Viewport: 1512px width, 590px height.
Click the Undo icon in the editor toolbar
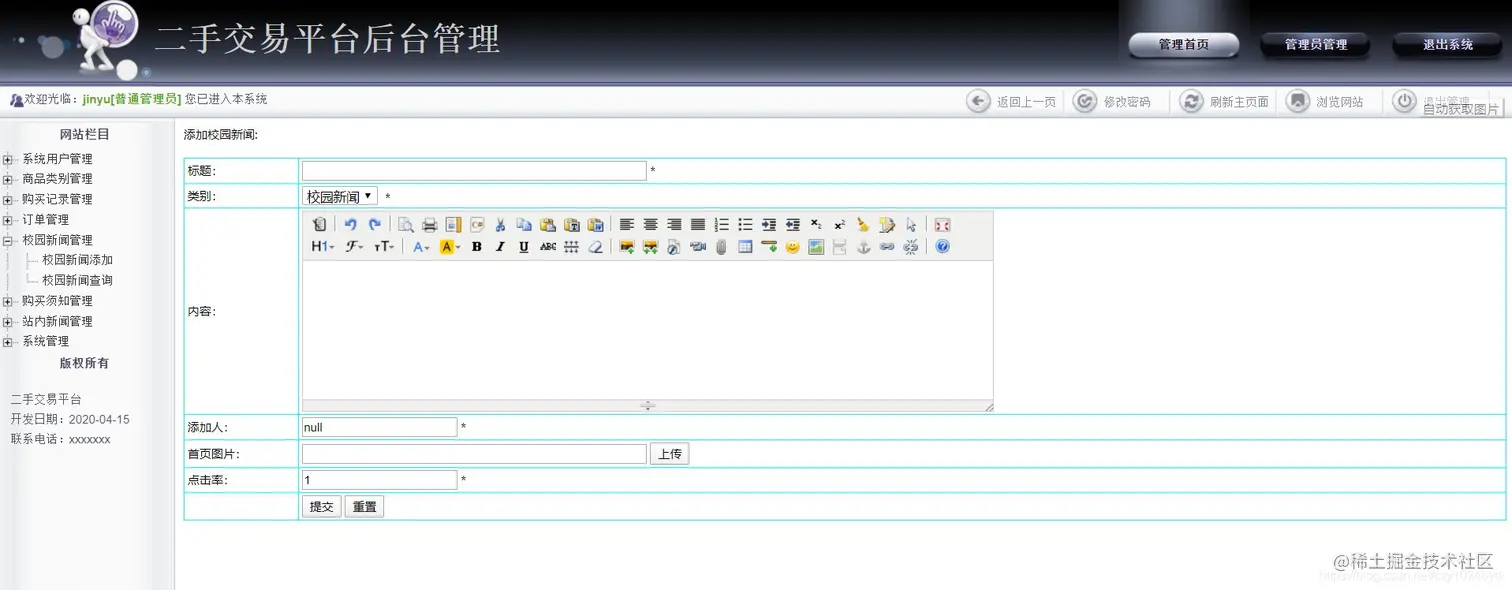[x=351, y=225]
